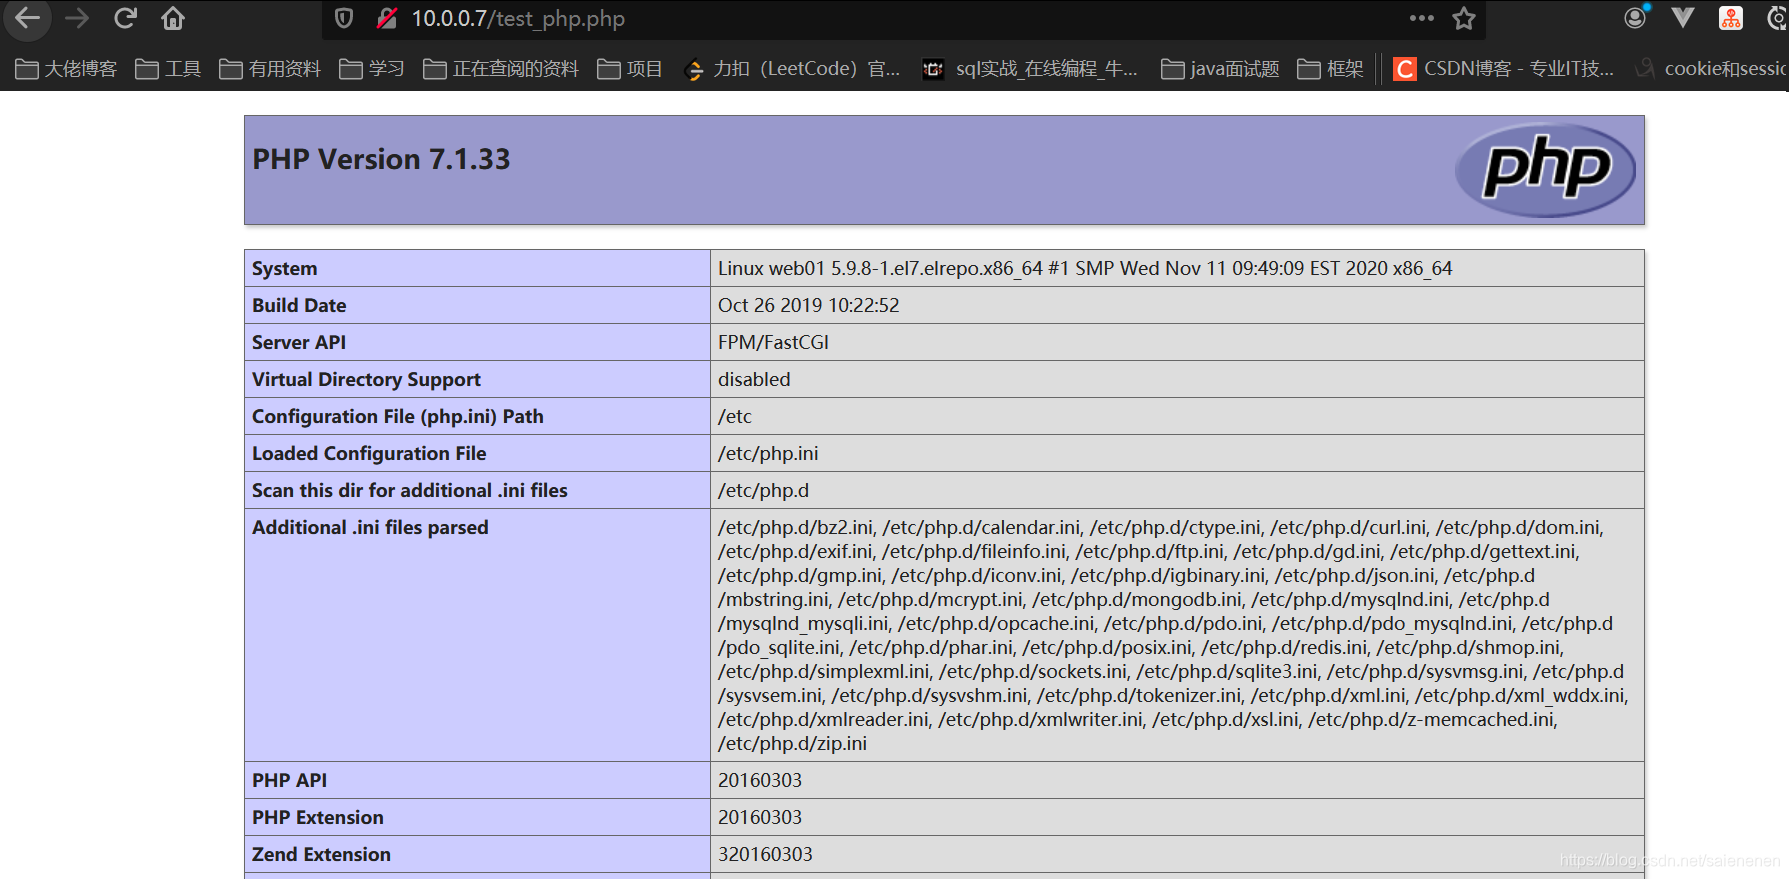
Task: Open the 工具 bookmark folder
Action: [168, 68]
